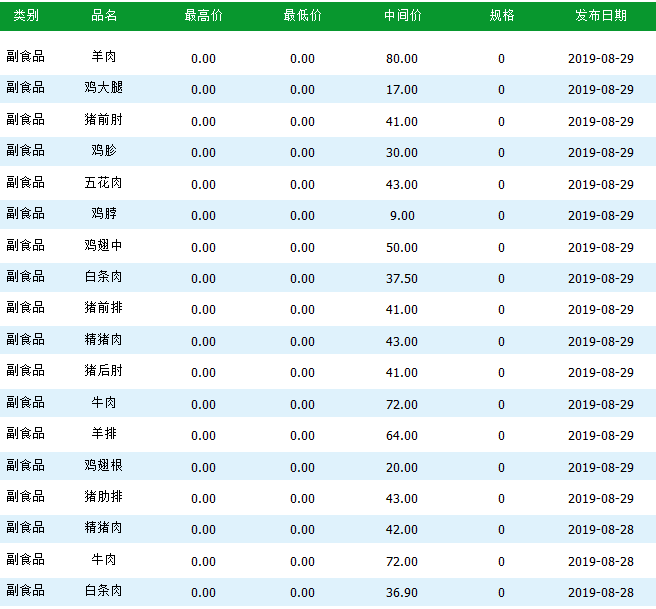This screenshot has width=656, height=609.
Task: Click the 43.00 middle price for 猪肋排
Action: [x=402, y=499]
